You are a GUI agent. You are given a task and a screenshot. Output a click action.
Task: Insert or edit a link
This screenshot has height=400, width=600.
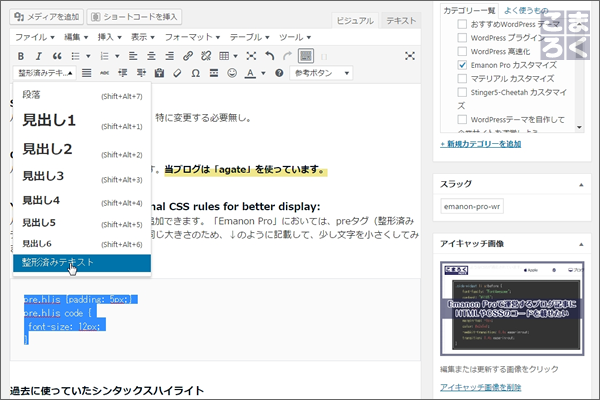[x=188, y=56]
